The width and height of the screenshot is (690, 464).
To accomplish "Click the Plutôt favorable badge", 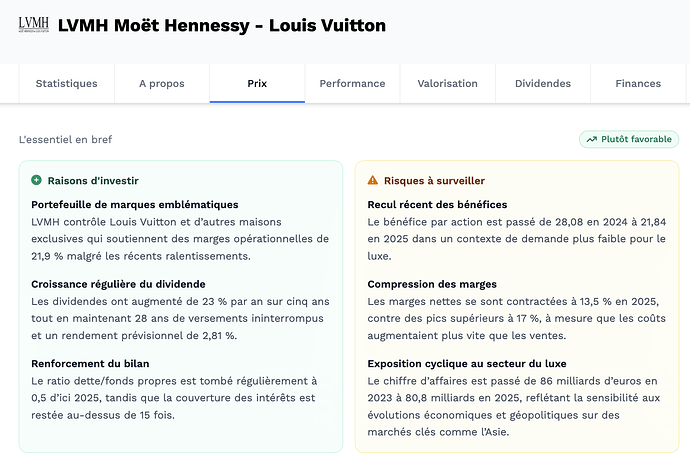I will 629,140.
